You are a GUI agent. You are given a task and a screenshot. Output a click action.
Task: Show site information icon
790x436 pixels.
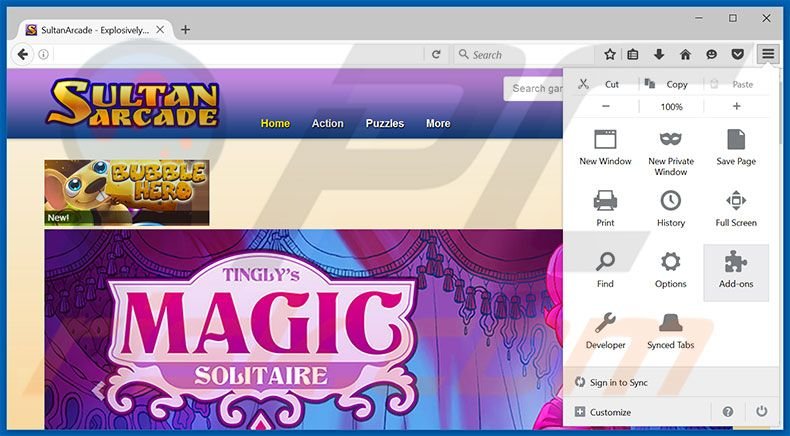[44, 54]
